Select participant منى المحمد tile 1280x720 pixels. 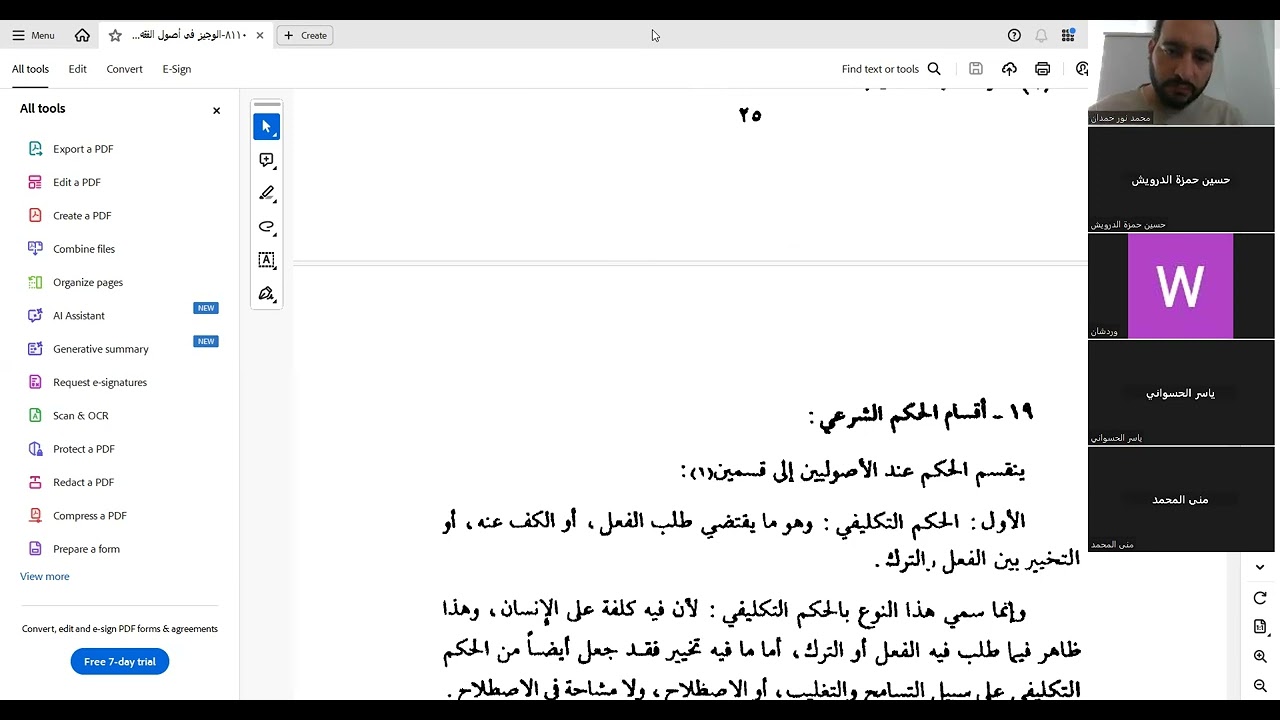(1181, 499)
